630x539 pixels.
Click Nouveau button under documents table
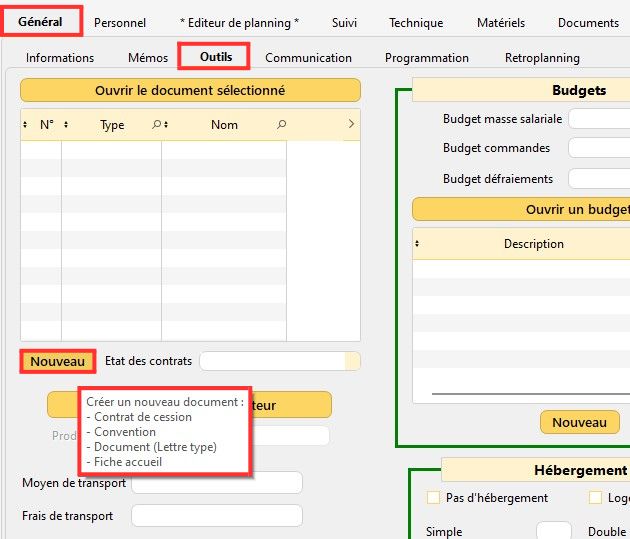[x=58, y=361]
